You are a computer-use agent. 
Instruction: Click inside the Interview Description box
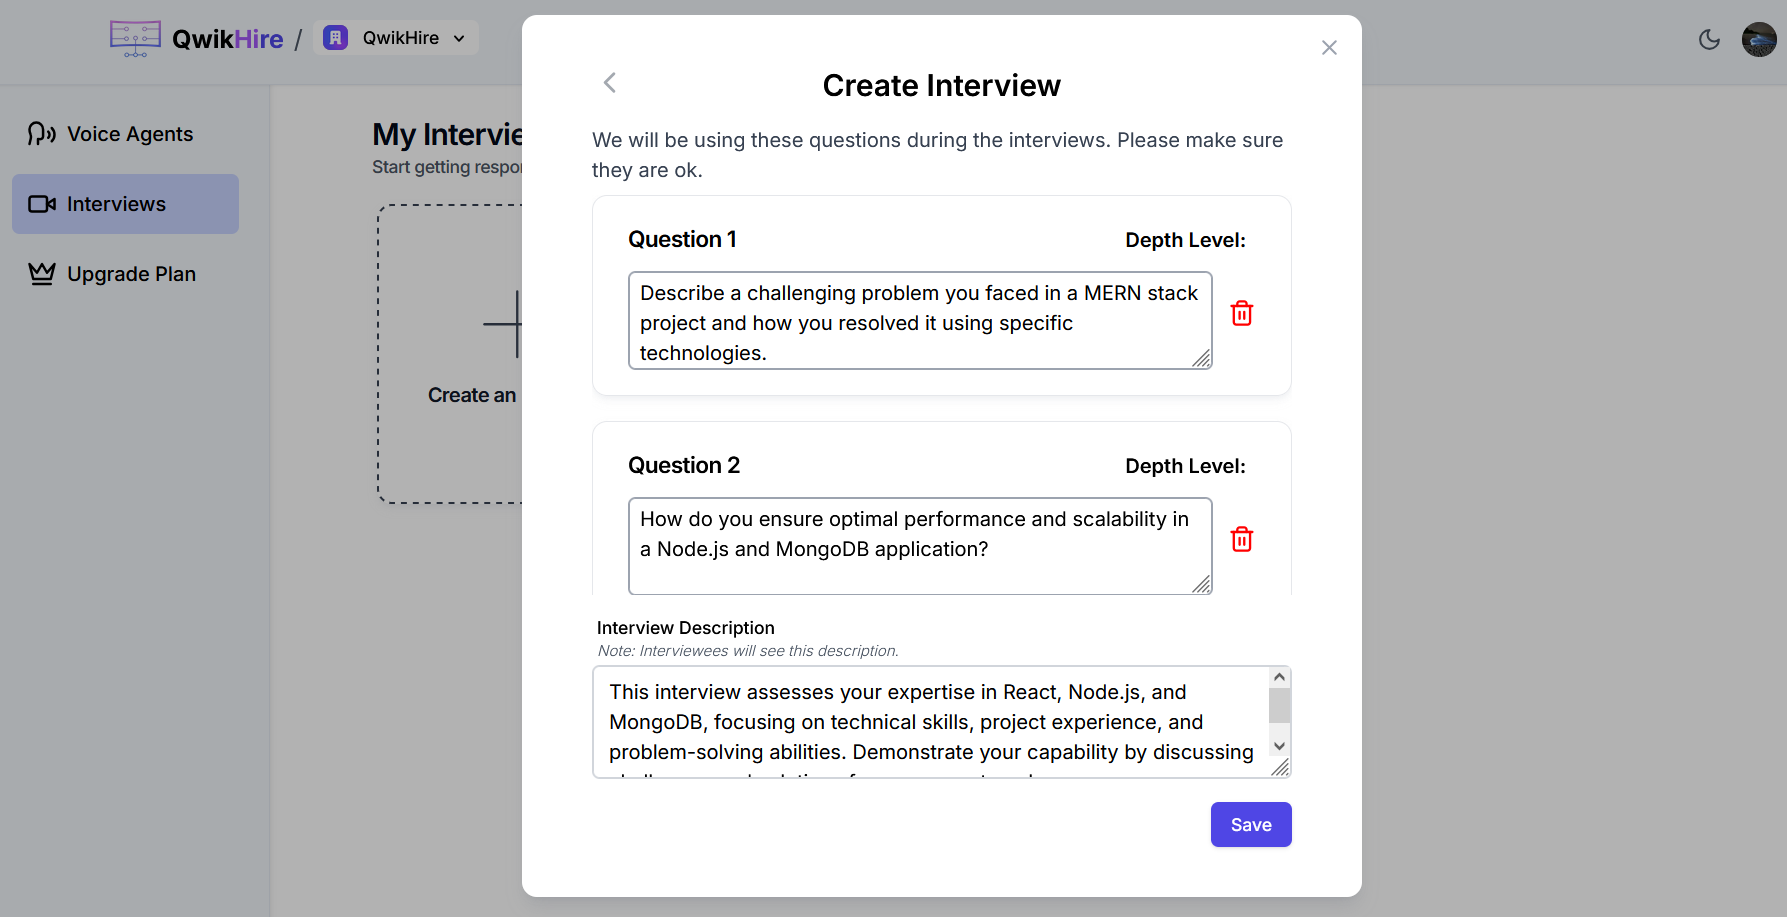pos(930,721)
